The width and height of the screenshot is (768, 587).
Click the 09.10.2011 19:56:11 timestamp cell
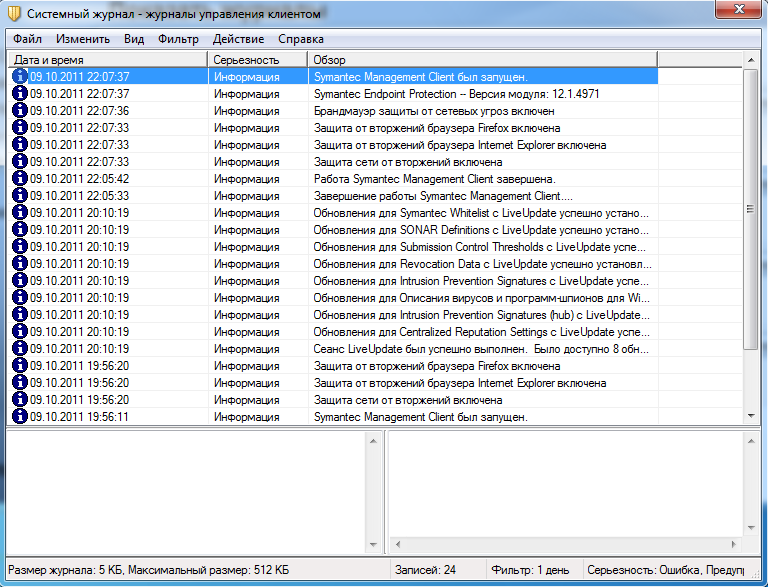[79, 416]
